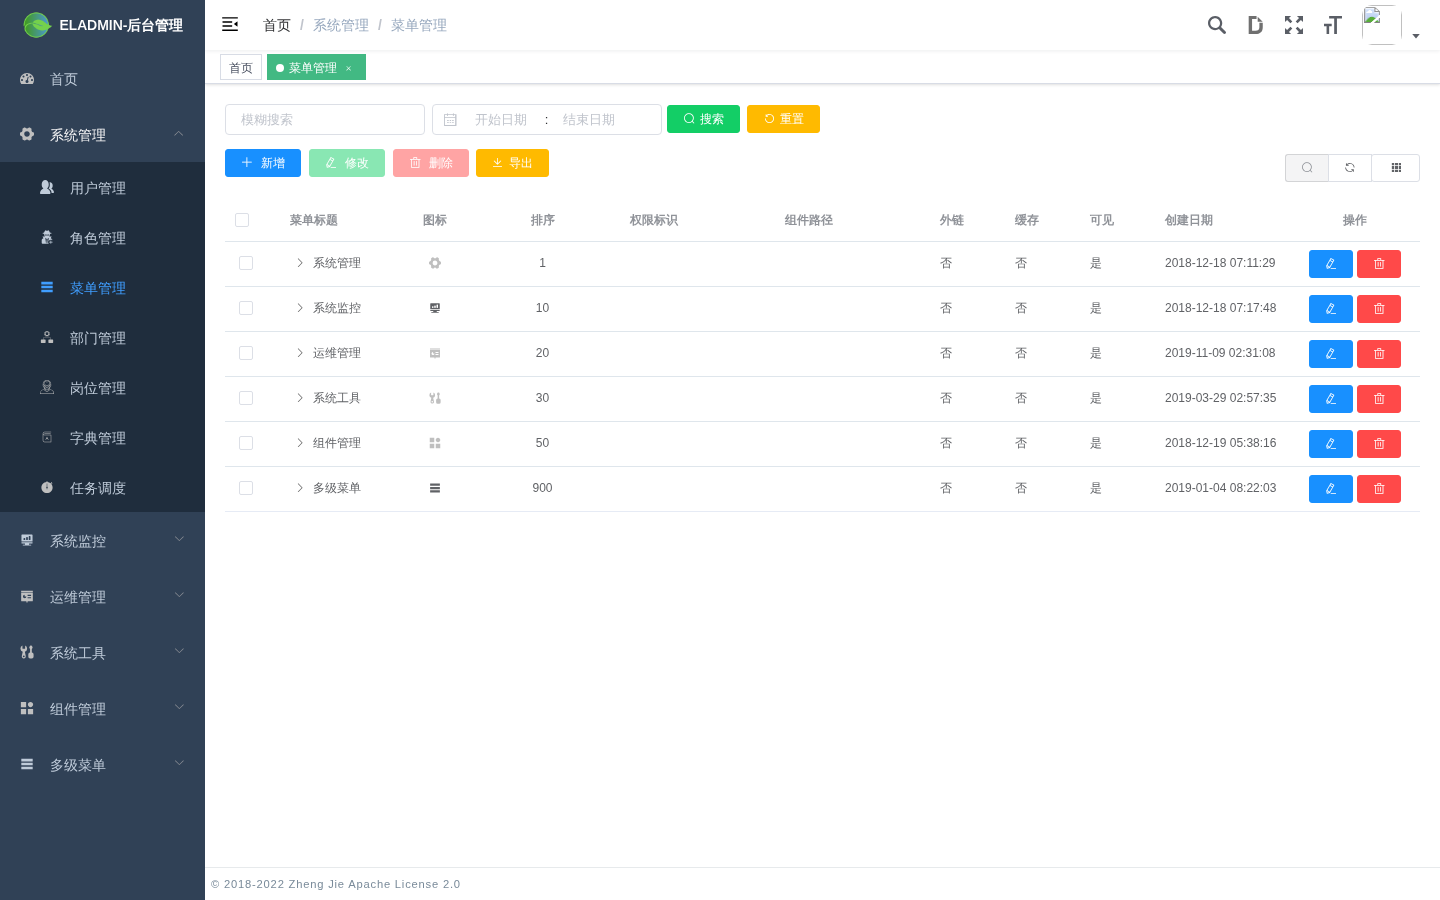Click the green 搜索 button
Viewport: 1440px width, 900px height.
point(703,119)
